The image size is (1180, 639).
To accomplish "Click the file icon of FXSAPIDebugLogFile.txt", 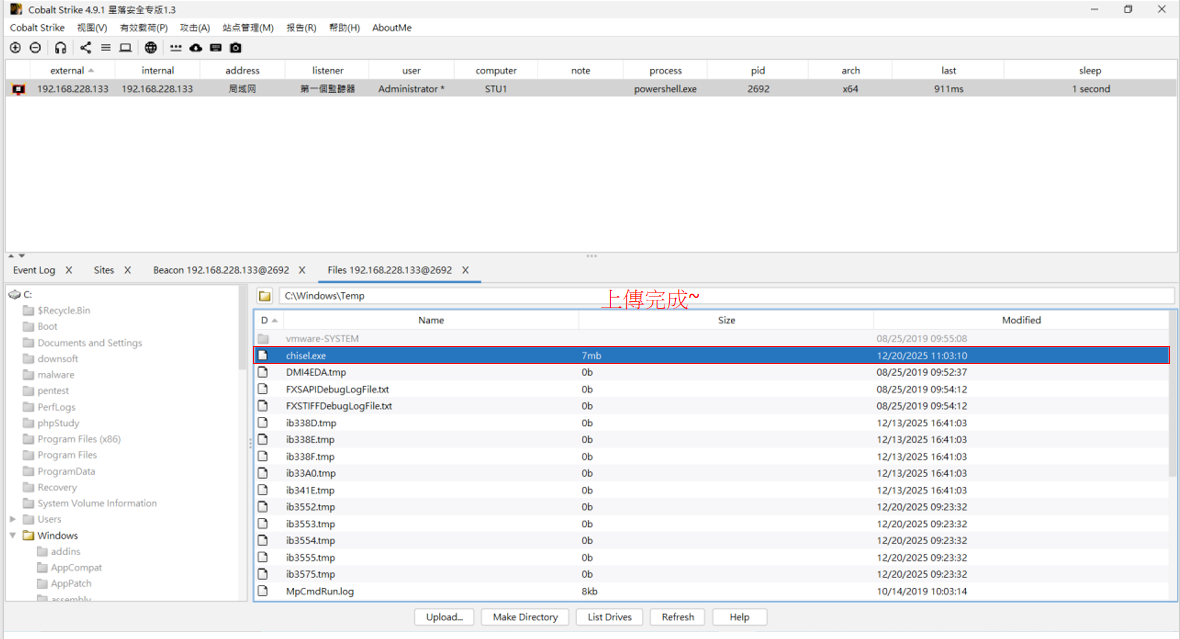I will (x=263, y=389).
